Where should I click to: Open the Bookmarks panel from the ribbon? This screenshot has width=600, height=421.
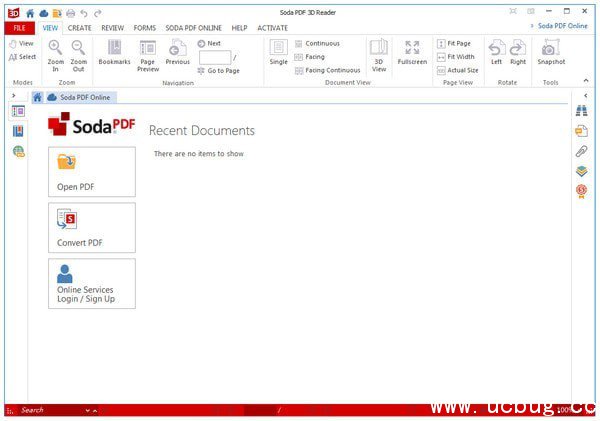114,52
